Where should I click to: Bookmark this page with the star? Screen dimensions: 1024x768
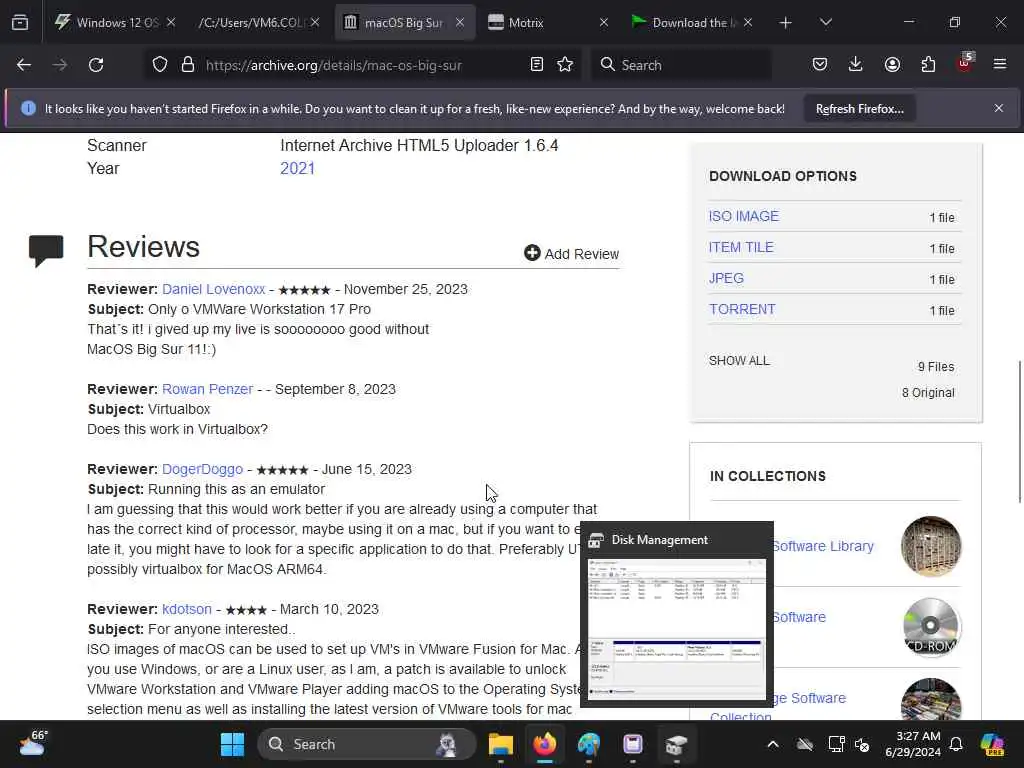(x=565, y=65)
